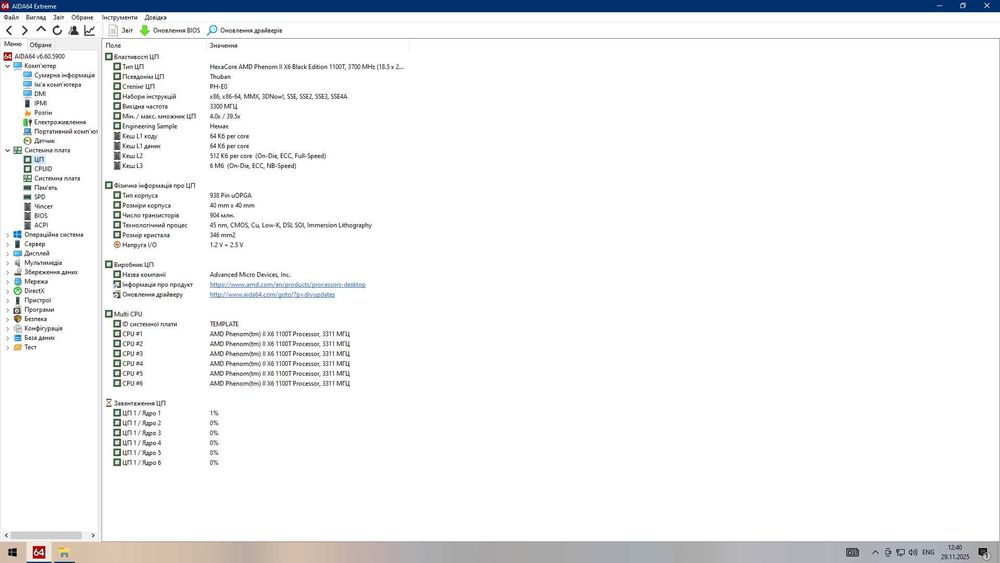
Task: Expand the Операційна система tree node
Action: tap(8, 235)
